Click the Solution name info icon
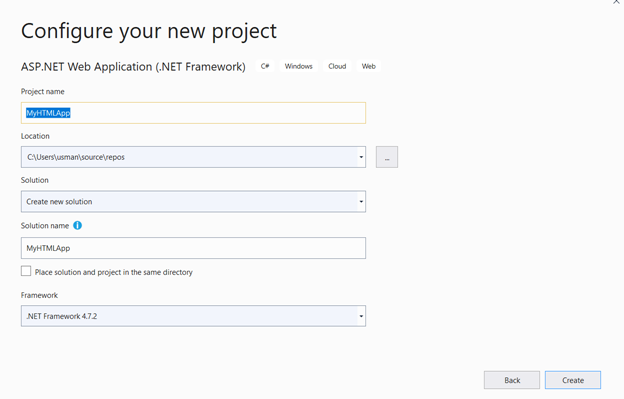The image size is (624, 399). coord(78,226)
